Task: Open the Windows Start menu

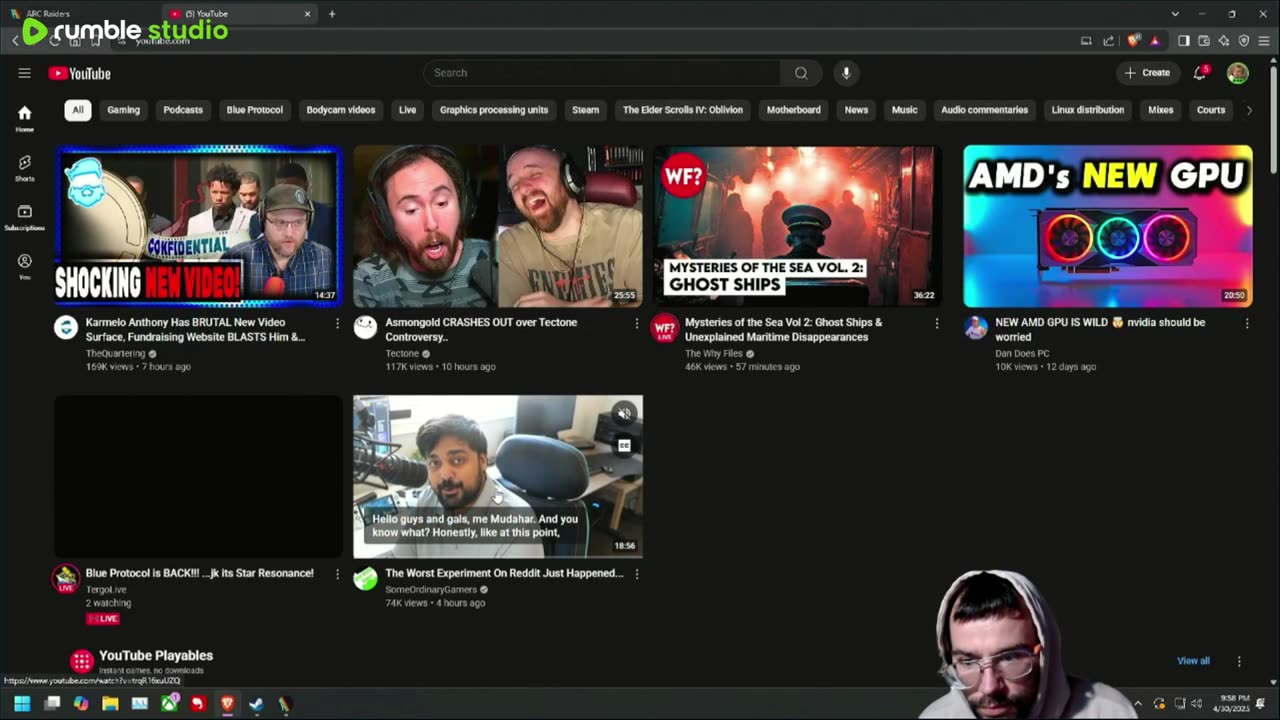Action: 22,704
